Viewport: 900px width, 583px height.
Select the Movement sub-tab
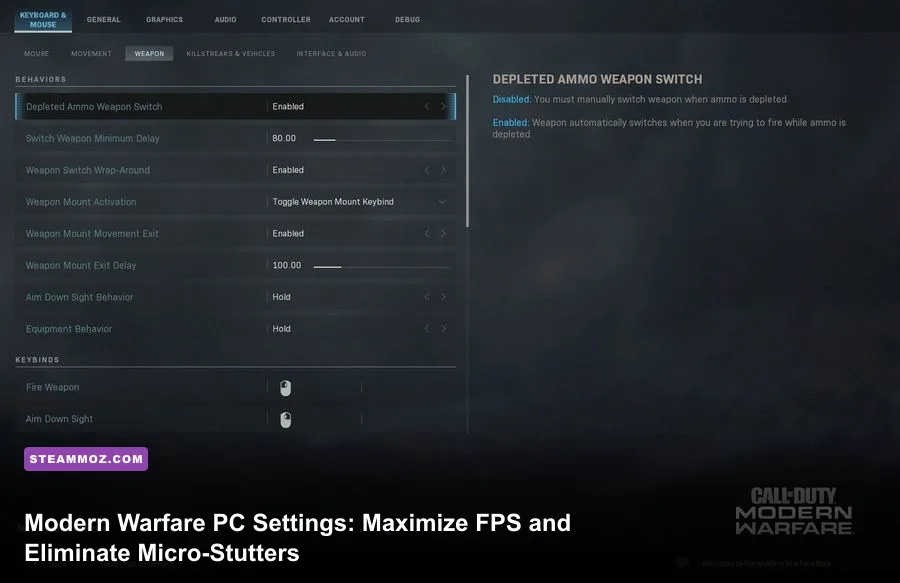[91, 53]
